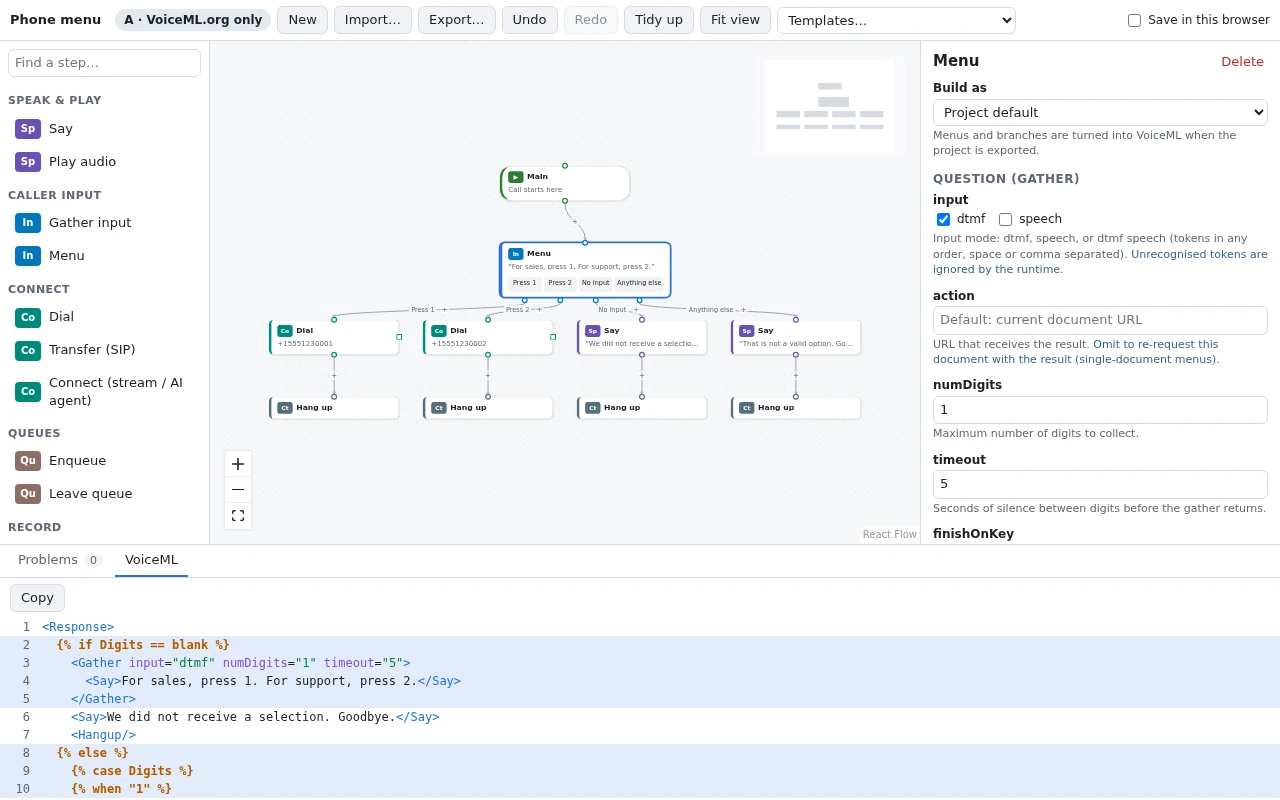Open the Import dialog

pyautogui.click(x=373, y=20)
